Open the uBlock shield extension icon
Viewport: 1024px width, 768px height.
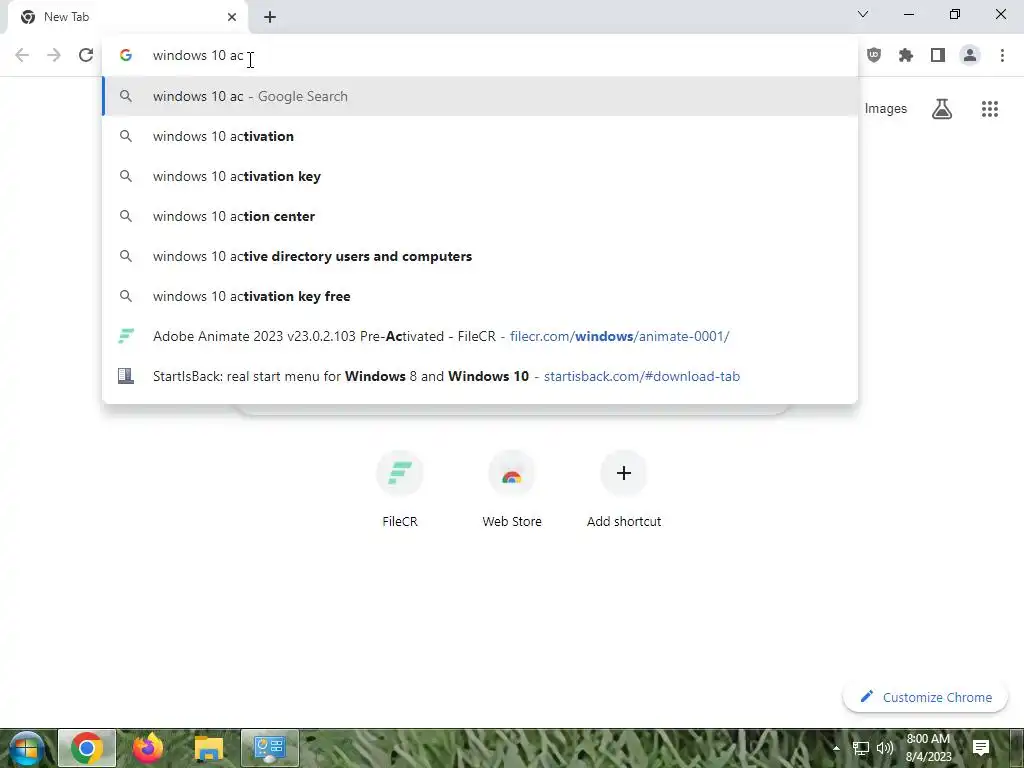point(873,55)
